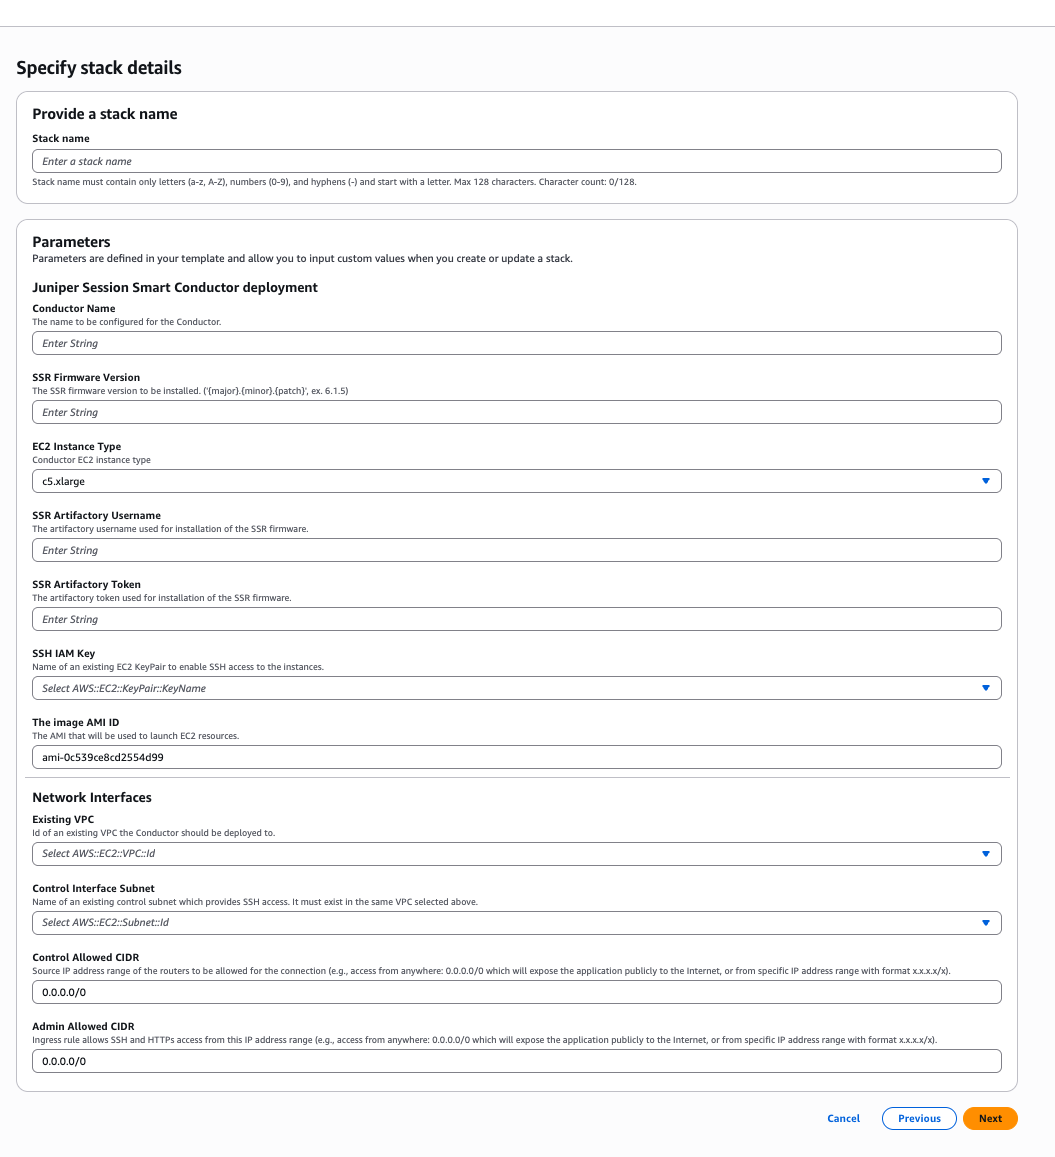The width and height of the screenshot is (1055, 1157).
Task: Click the Cancel link
Action: pyautogui.click(x=843, y=1119)
